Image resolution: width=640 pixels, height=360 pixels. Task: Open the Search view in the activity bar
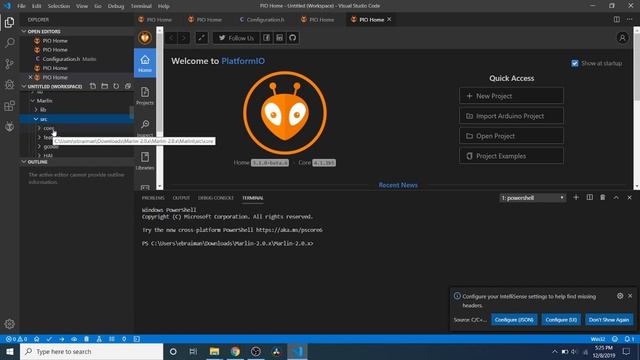[x=9, y=42]
